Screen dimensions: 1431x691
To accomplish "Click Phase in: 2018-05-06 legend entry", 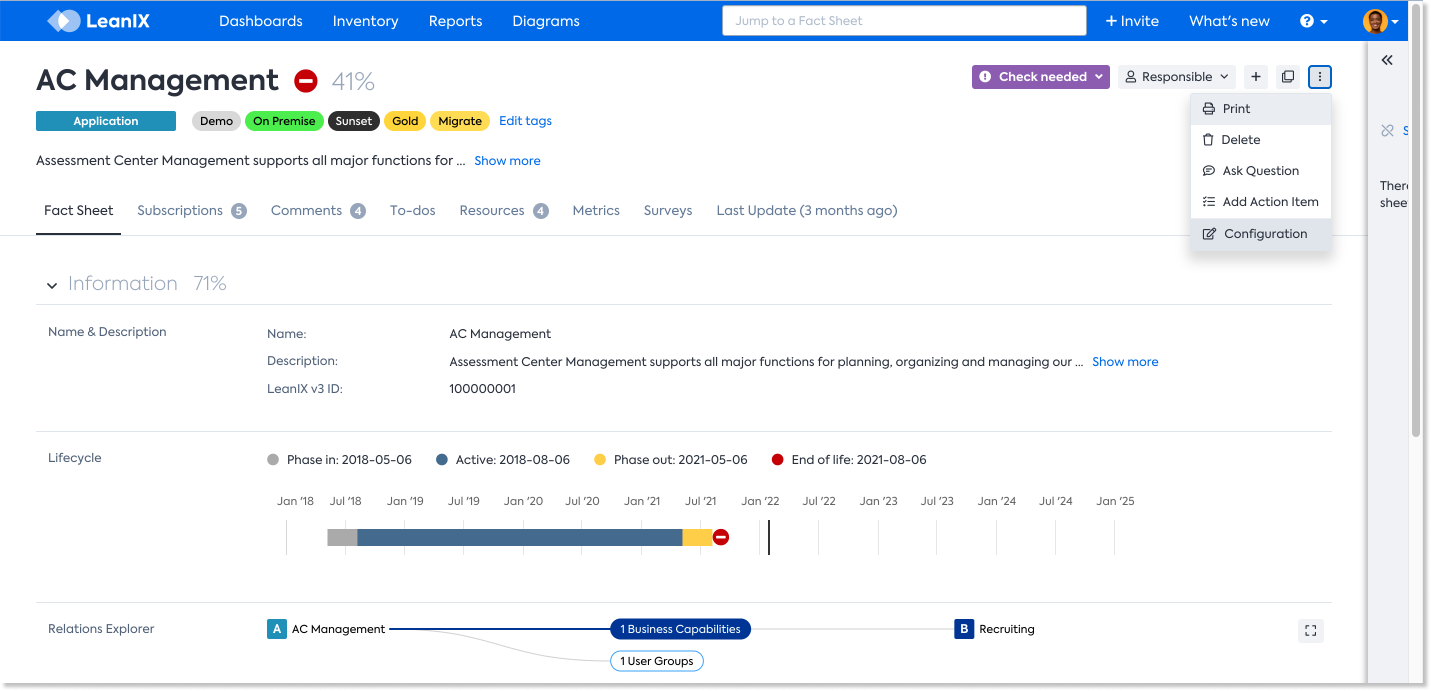I will [x=340, y=460].
